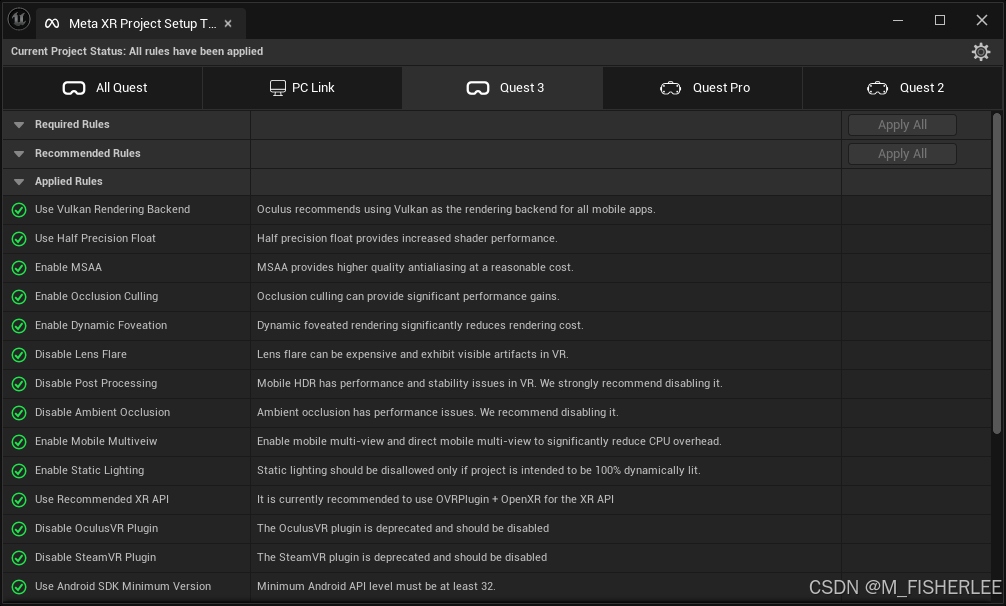
Task: Click the Enable Dynamic Foveation rule name
Action: tap(101, 325)
